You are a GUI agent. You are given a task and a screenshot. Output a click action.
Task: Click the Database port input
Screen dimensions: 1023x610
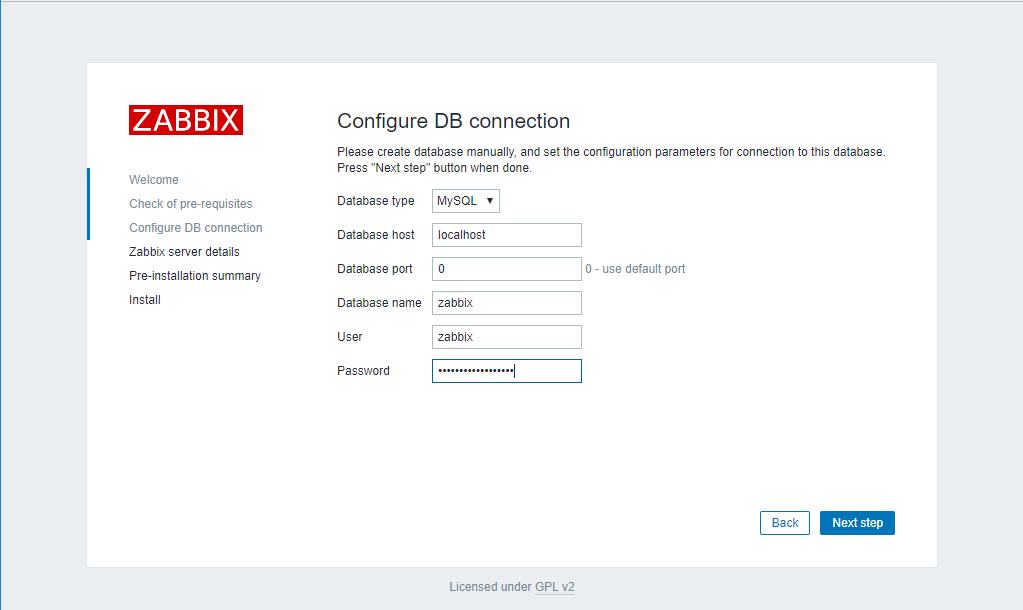tap(507, 269)
